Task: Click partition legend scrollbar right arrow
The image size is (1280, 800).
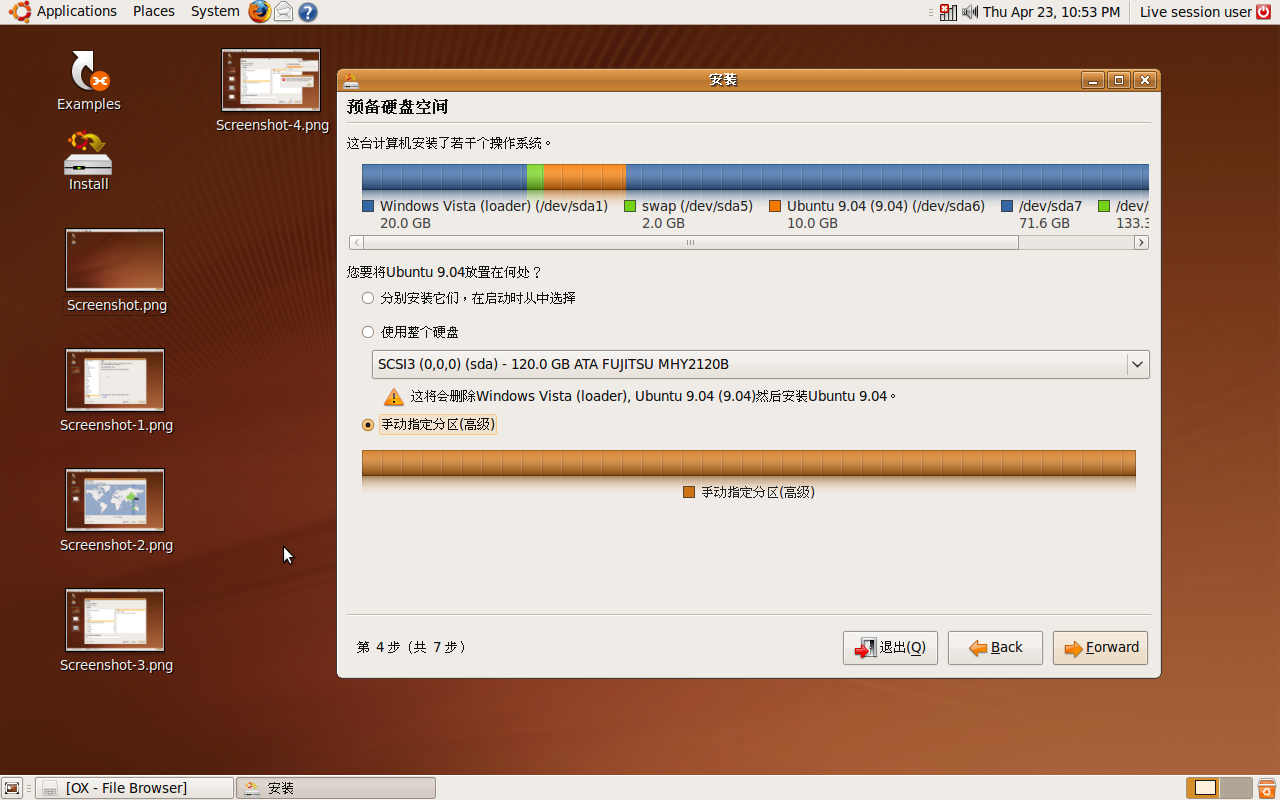Action: 1142,243
